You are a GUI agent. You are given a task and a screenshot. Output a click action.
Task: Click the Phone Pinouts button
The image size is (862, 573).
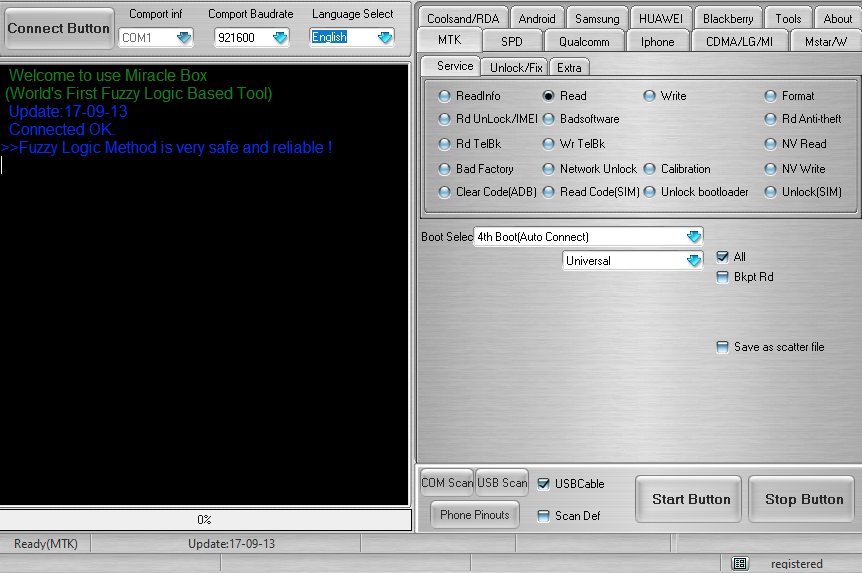click(475, 515)
